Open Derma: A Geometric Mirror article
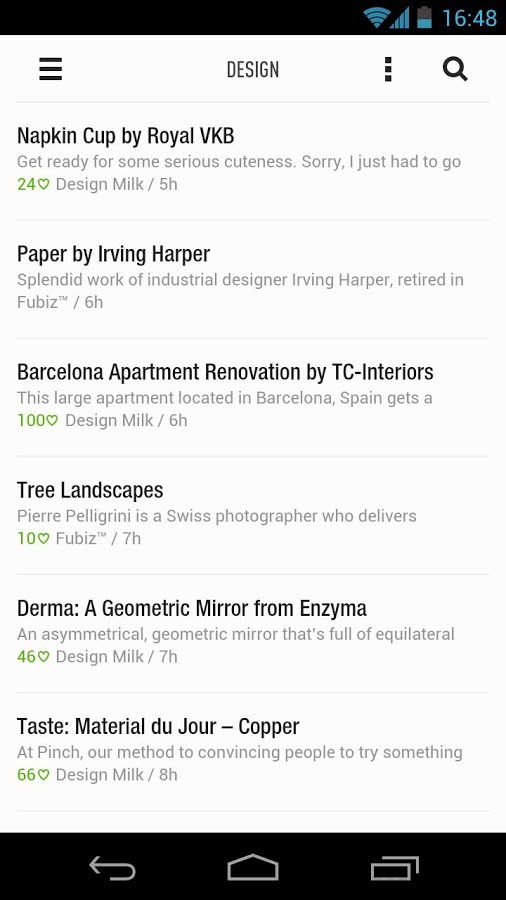 (x=253, y=633)
